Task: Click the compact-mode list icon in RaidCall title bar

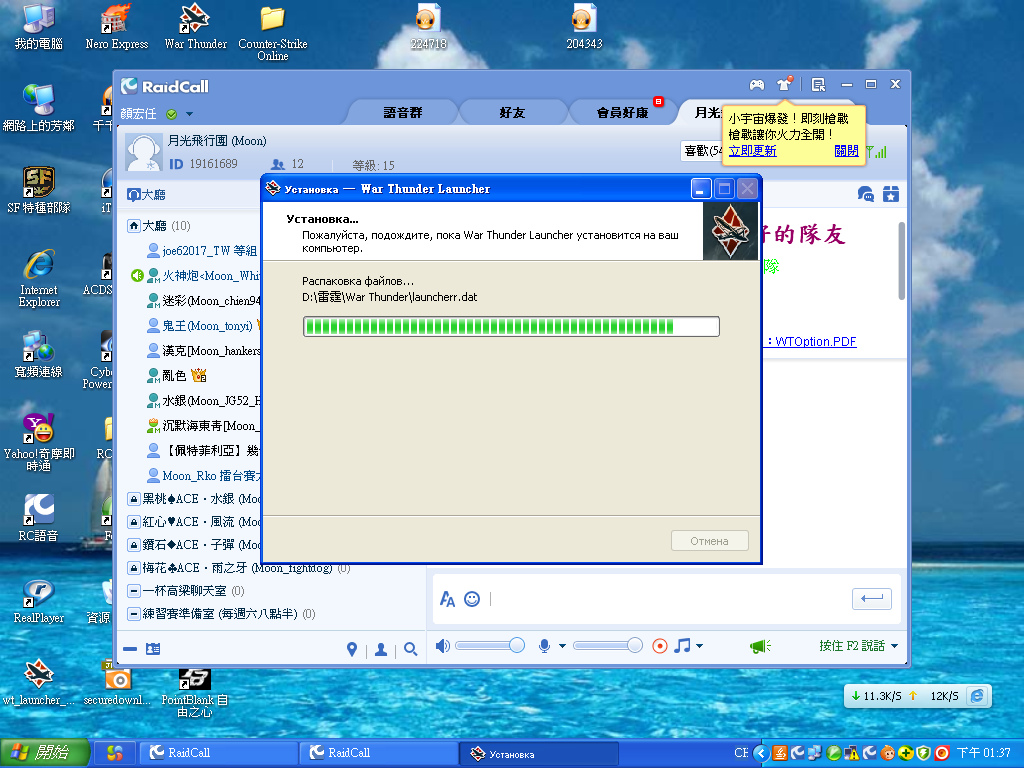Action: tap(818, 85)
